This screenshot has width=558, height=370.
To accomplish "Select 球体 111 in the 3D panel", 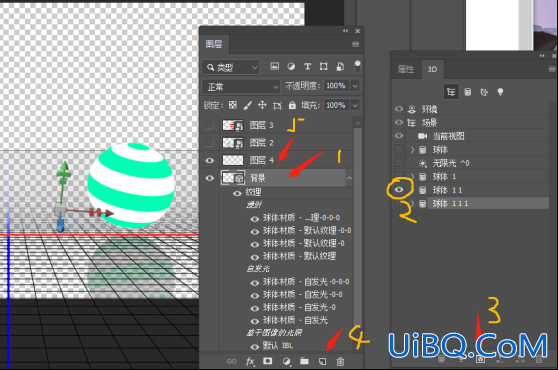I will [x=450, y=204].
